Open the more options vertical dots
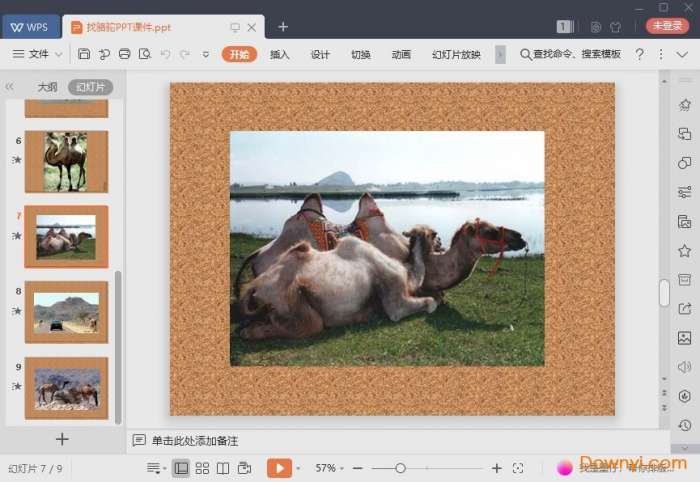The width and height of the screenshot is (700, 482). tap(661, 54)
